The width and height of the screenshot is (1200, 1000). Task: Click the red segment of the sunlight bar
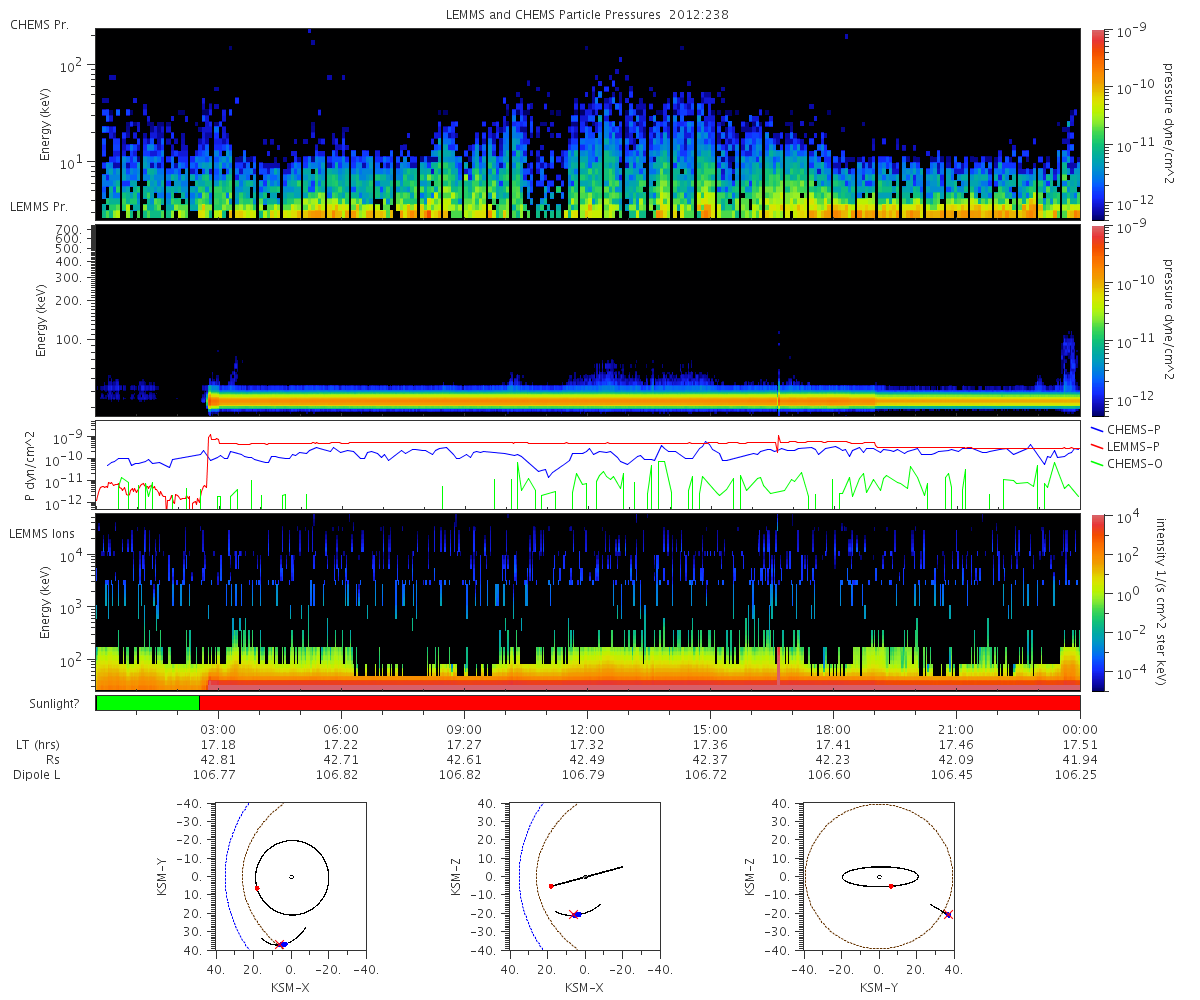coord(640,703)
